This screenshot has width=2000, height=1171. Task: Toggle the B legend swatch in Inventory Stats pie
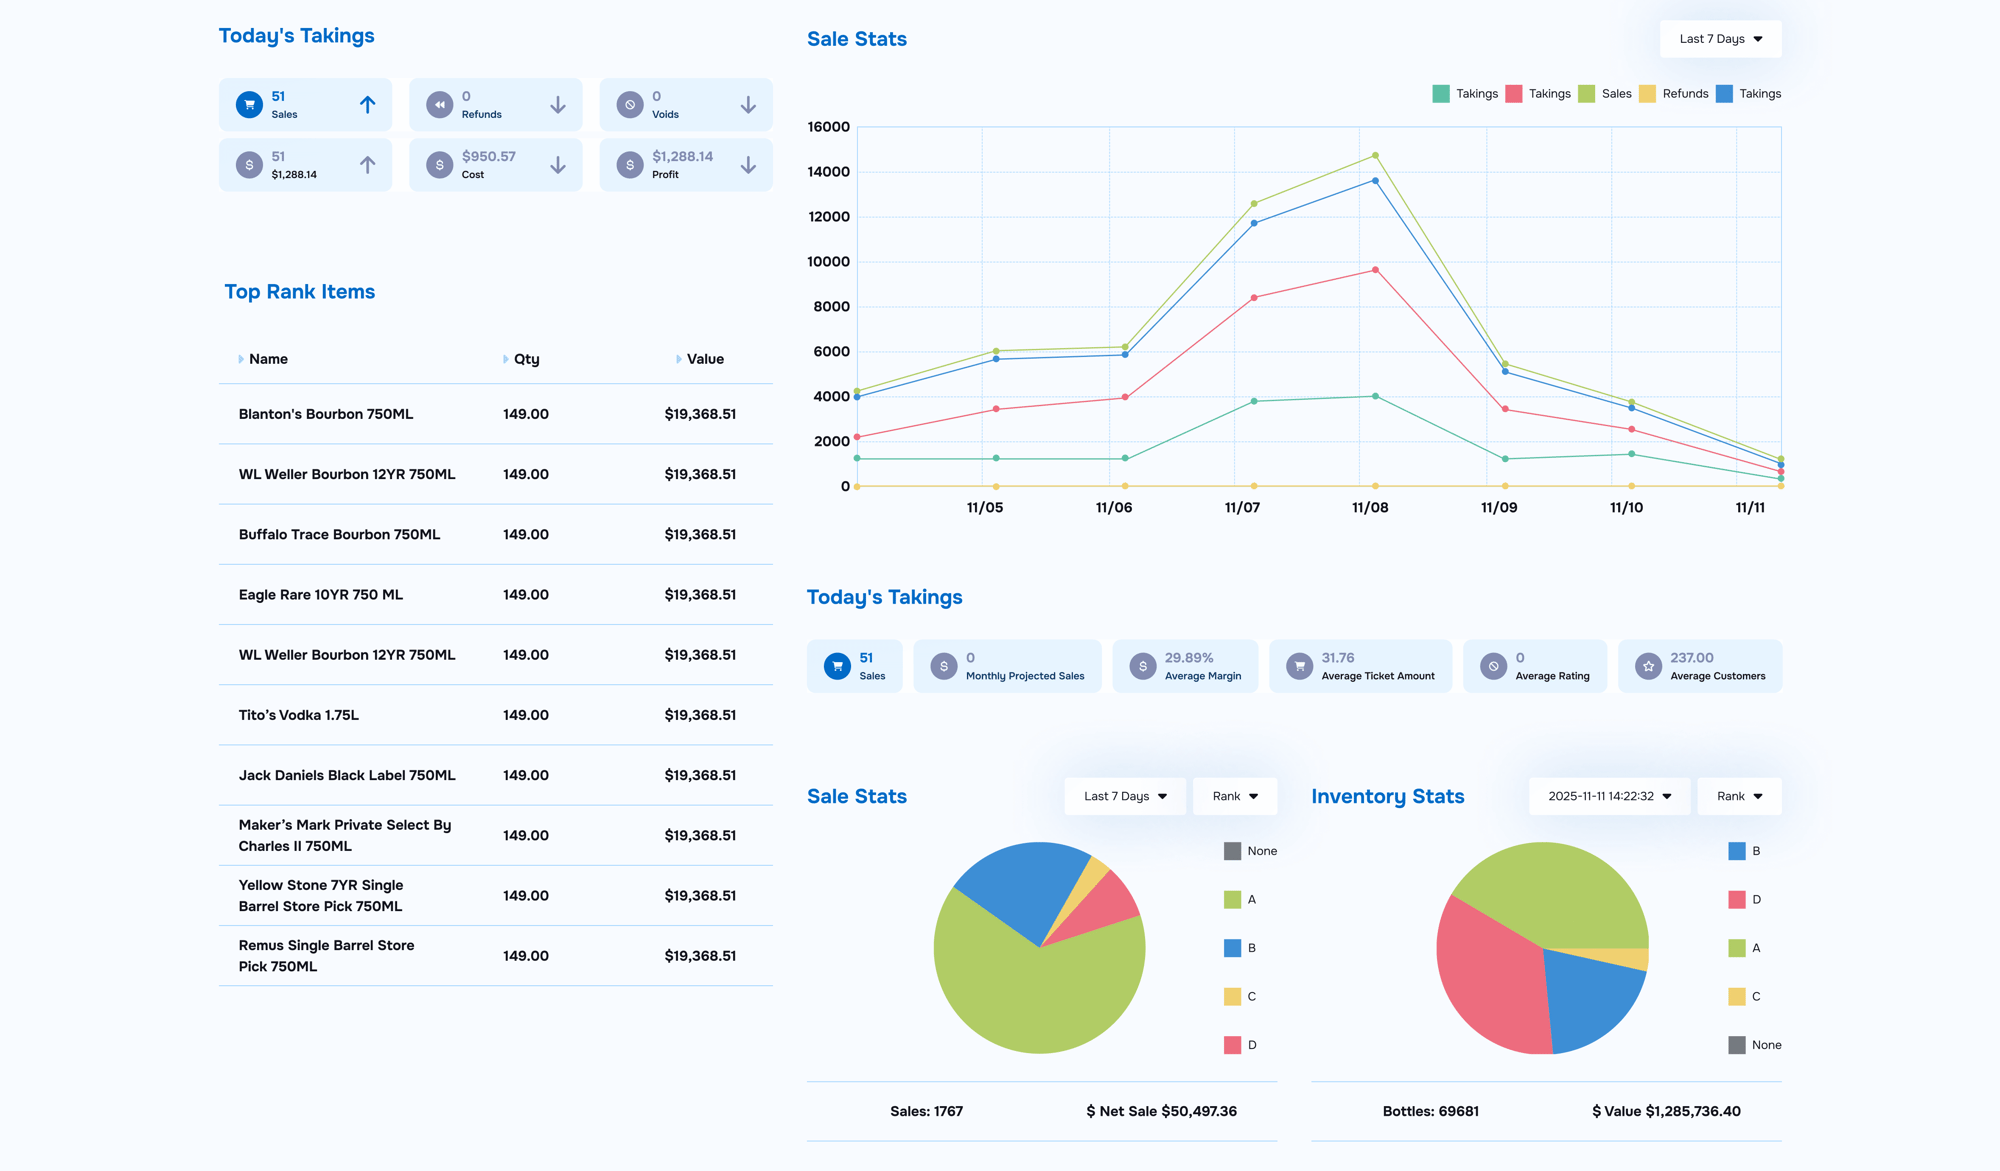pos(1737,851)
